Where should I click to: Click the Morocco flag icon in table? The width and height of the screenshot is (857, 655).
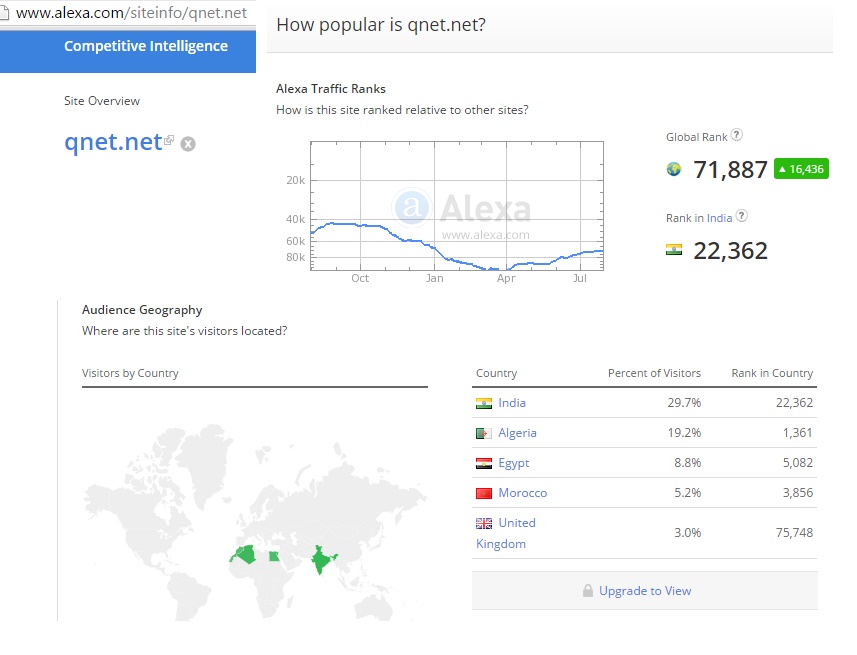tap(484, 493)
